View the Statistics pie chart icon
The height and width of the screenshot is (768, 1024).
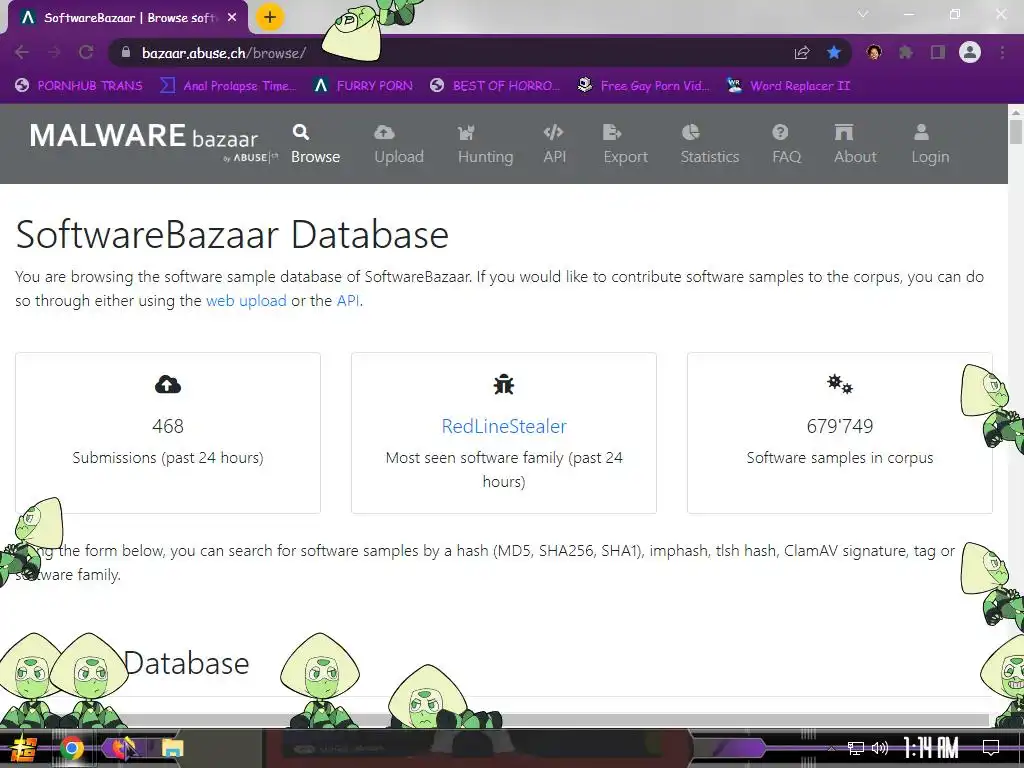coord(690,133)
